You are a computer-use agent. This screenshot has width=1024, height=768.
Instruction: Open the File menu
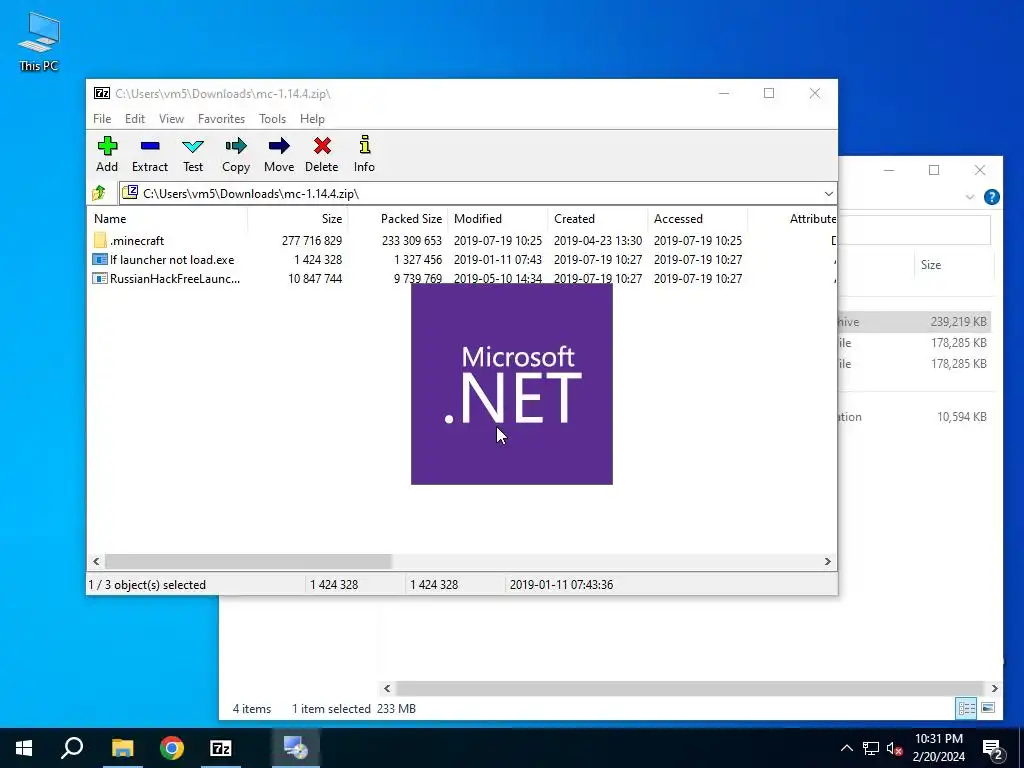pos(102,119)
